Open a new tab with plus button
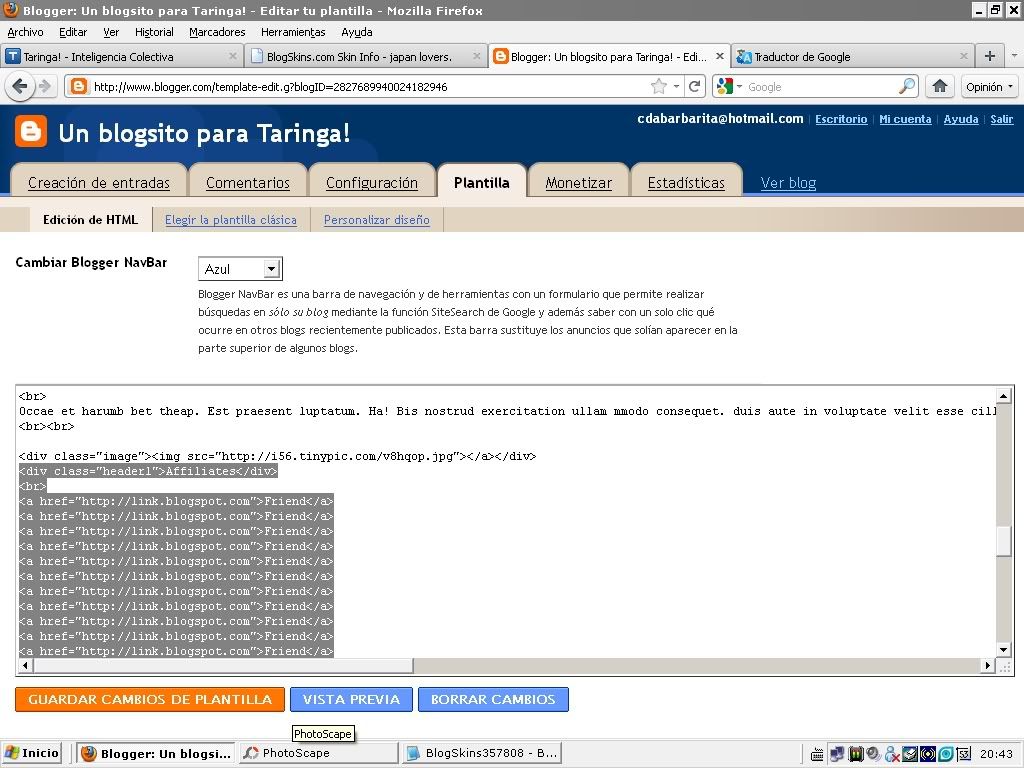Image resolution: width=1024 pixels, height=768 pixels. (990, 56)
